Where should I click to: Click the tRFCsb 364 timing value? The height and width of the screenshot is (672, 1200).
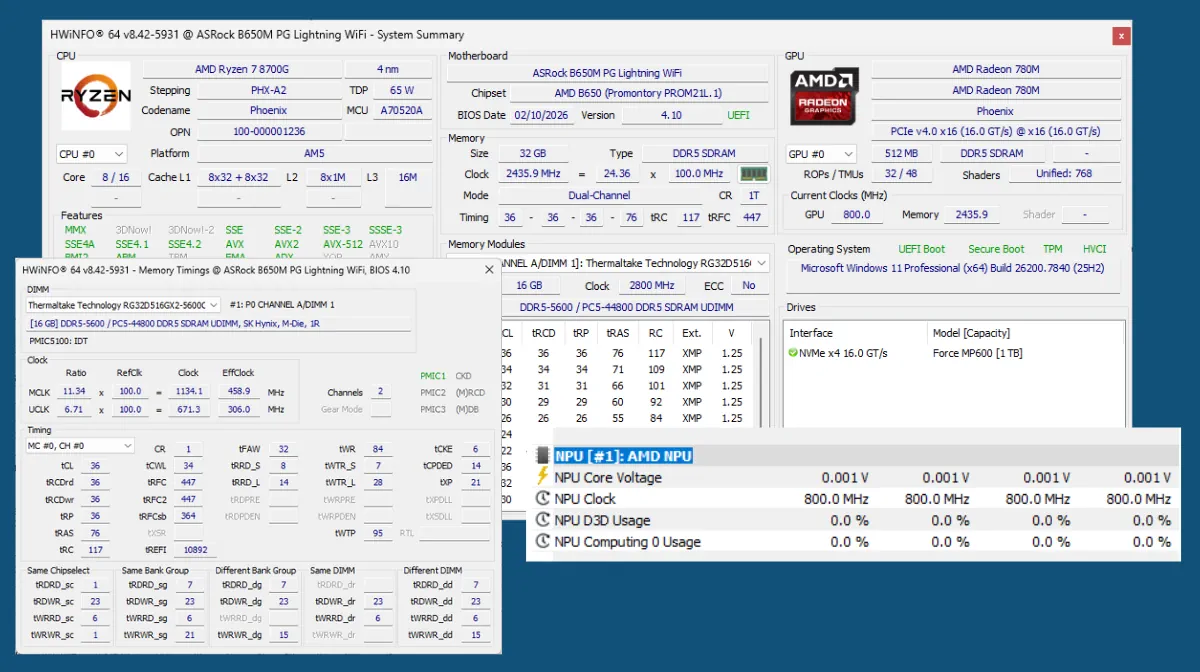point(189,516)
